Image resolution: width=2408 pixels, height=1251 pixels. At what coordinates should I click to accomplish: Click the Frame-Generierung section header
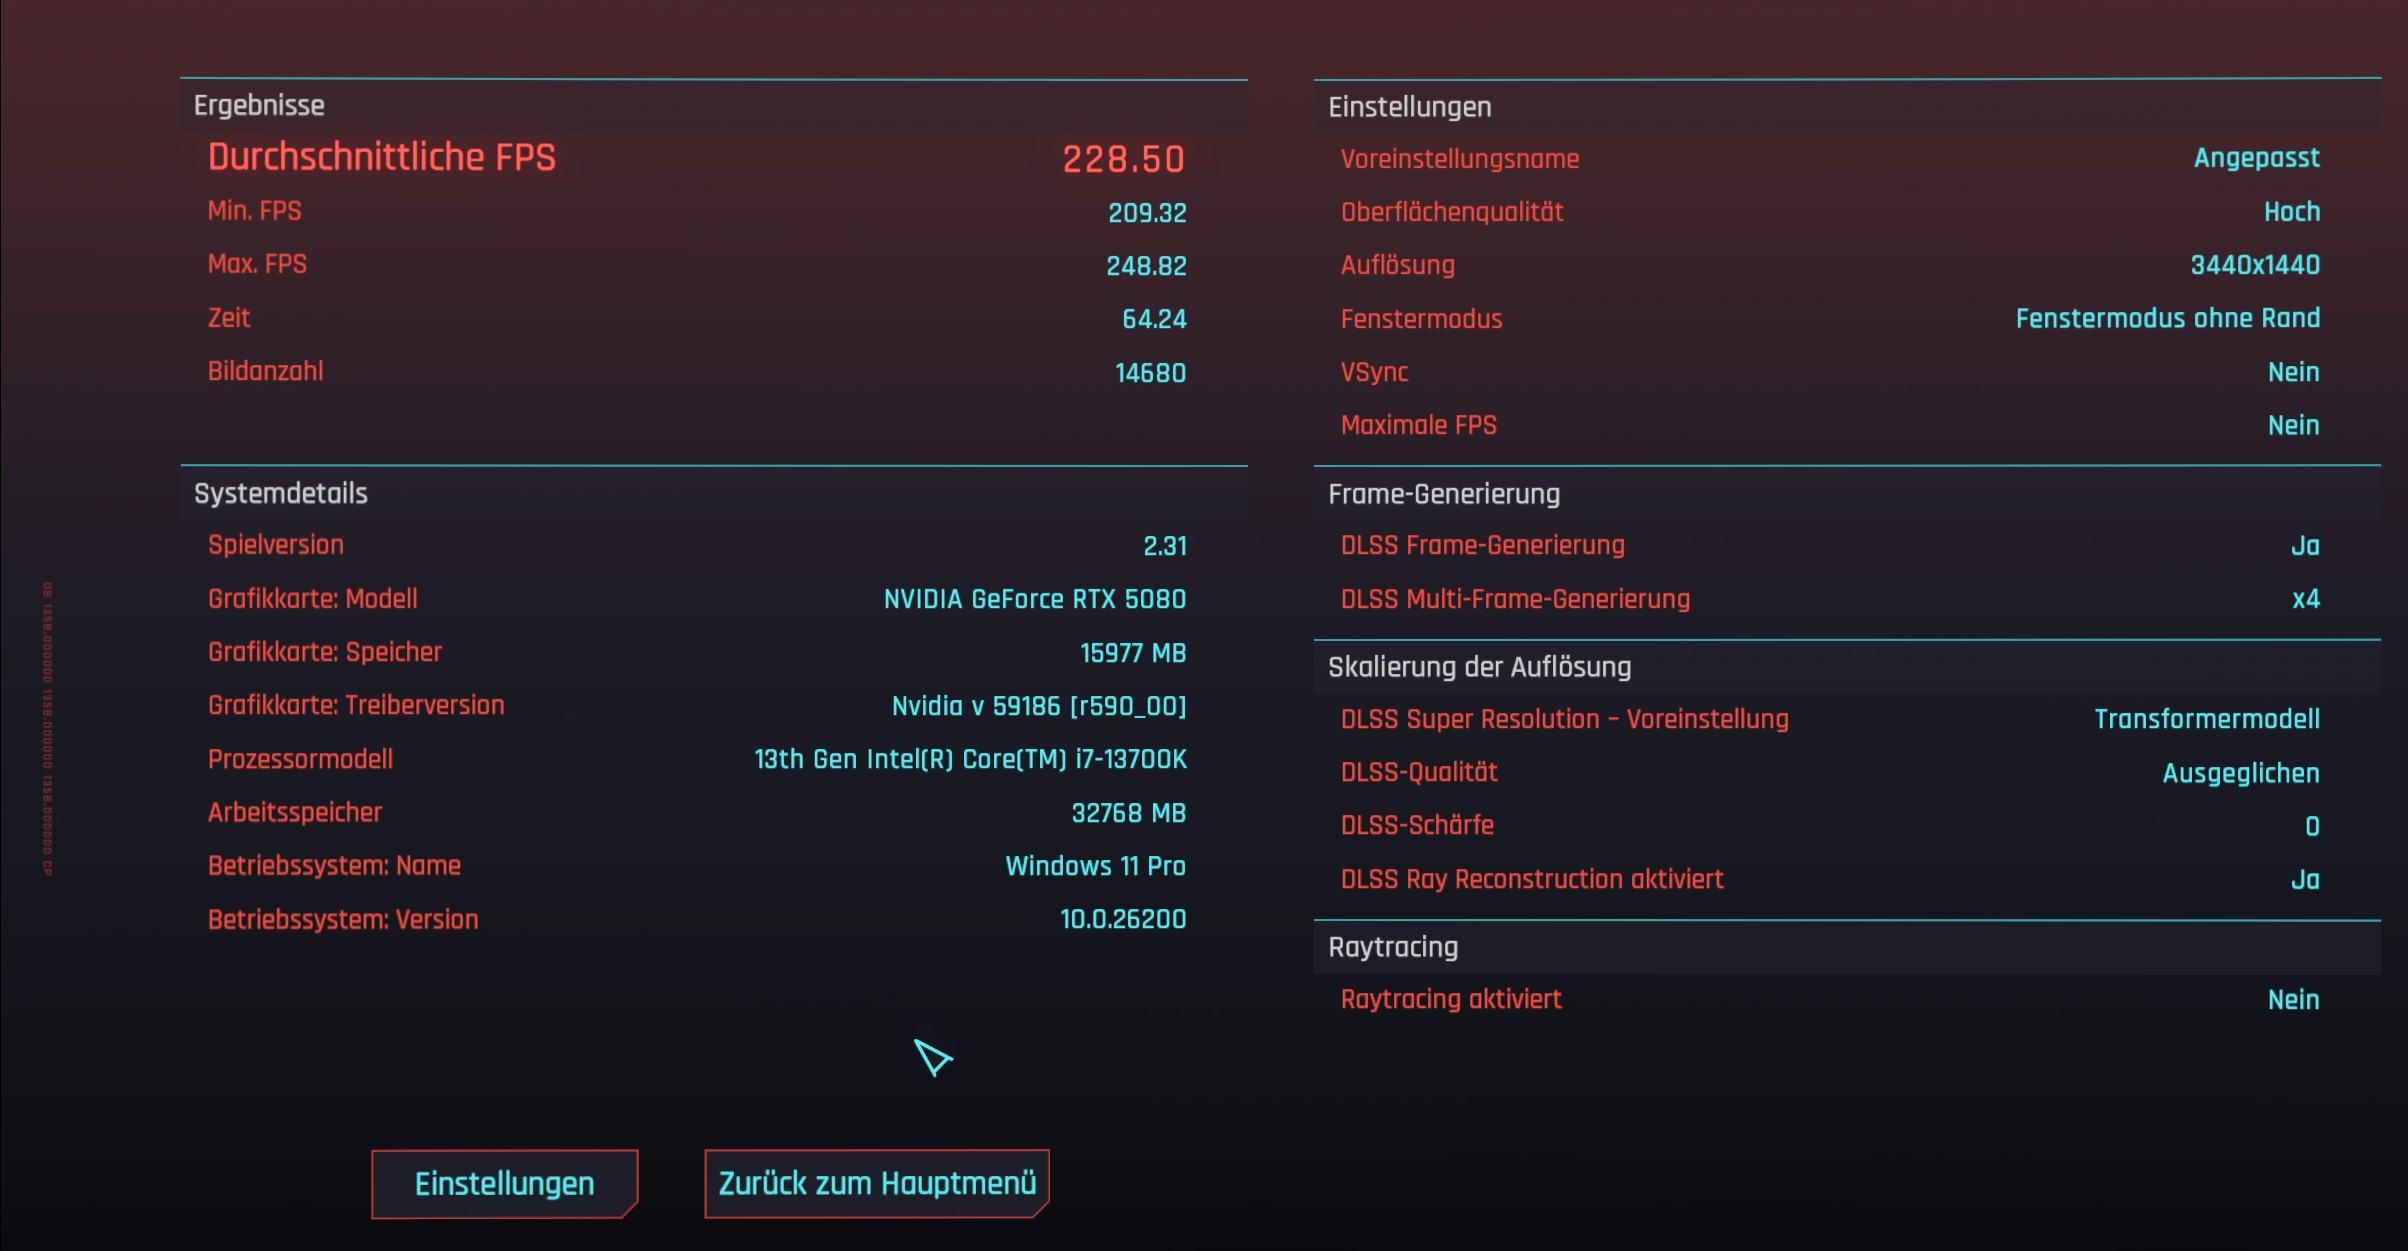(x=1443, y=494)
